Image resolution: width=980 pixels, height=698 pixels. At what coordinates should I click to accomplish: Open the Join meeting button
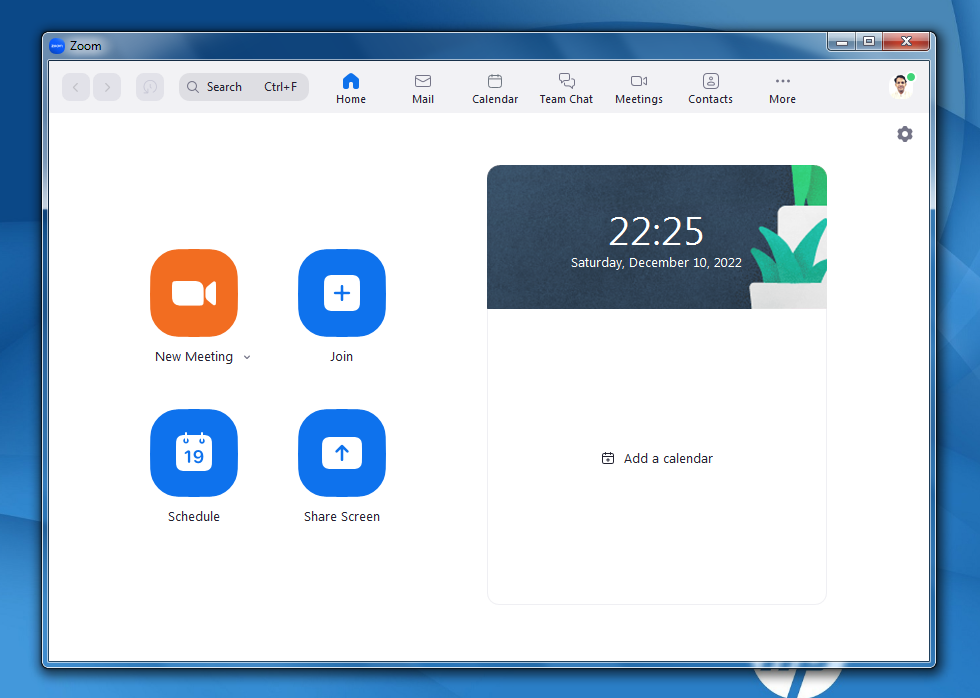click(x=342, y=292)
